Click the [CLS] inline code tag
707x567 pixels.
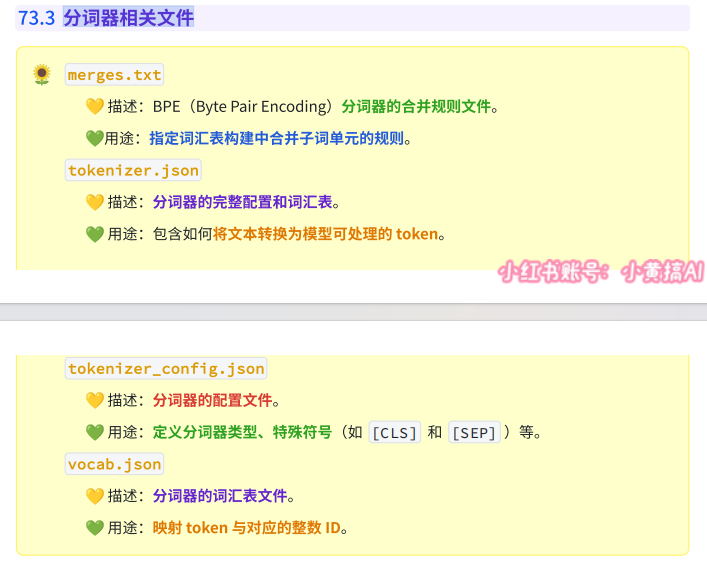395,433
